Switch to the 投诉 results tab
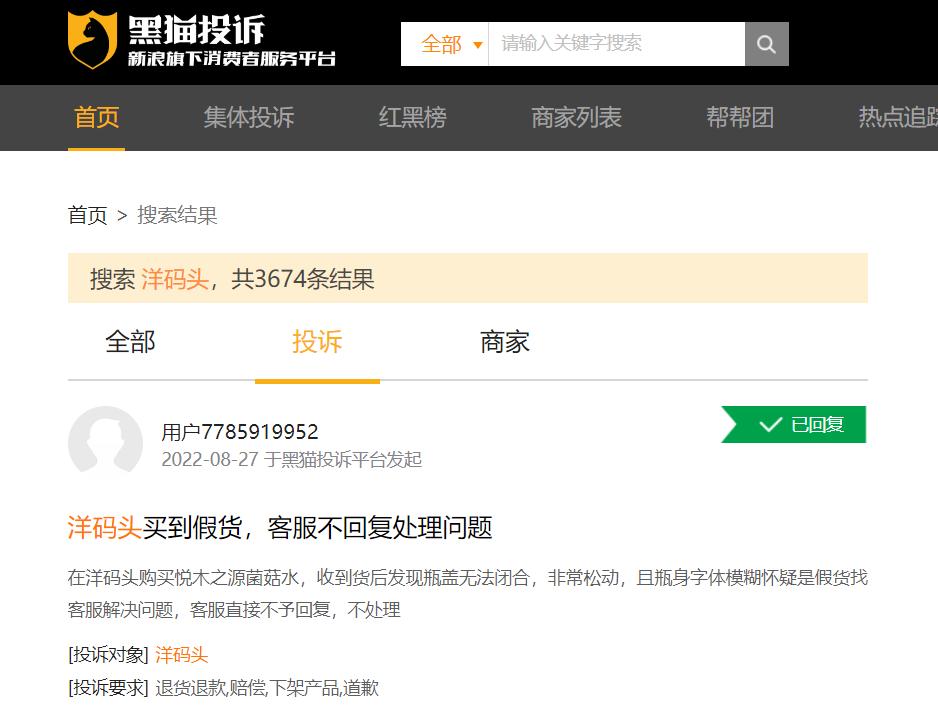 tap(317, 342)
